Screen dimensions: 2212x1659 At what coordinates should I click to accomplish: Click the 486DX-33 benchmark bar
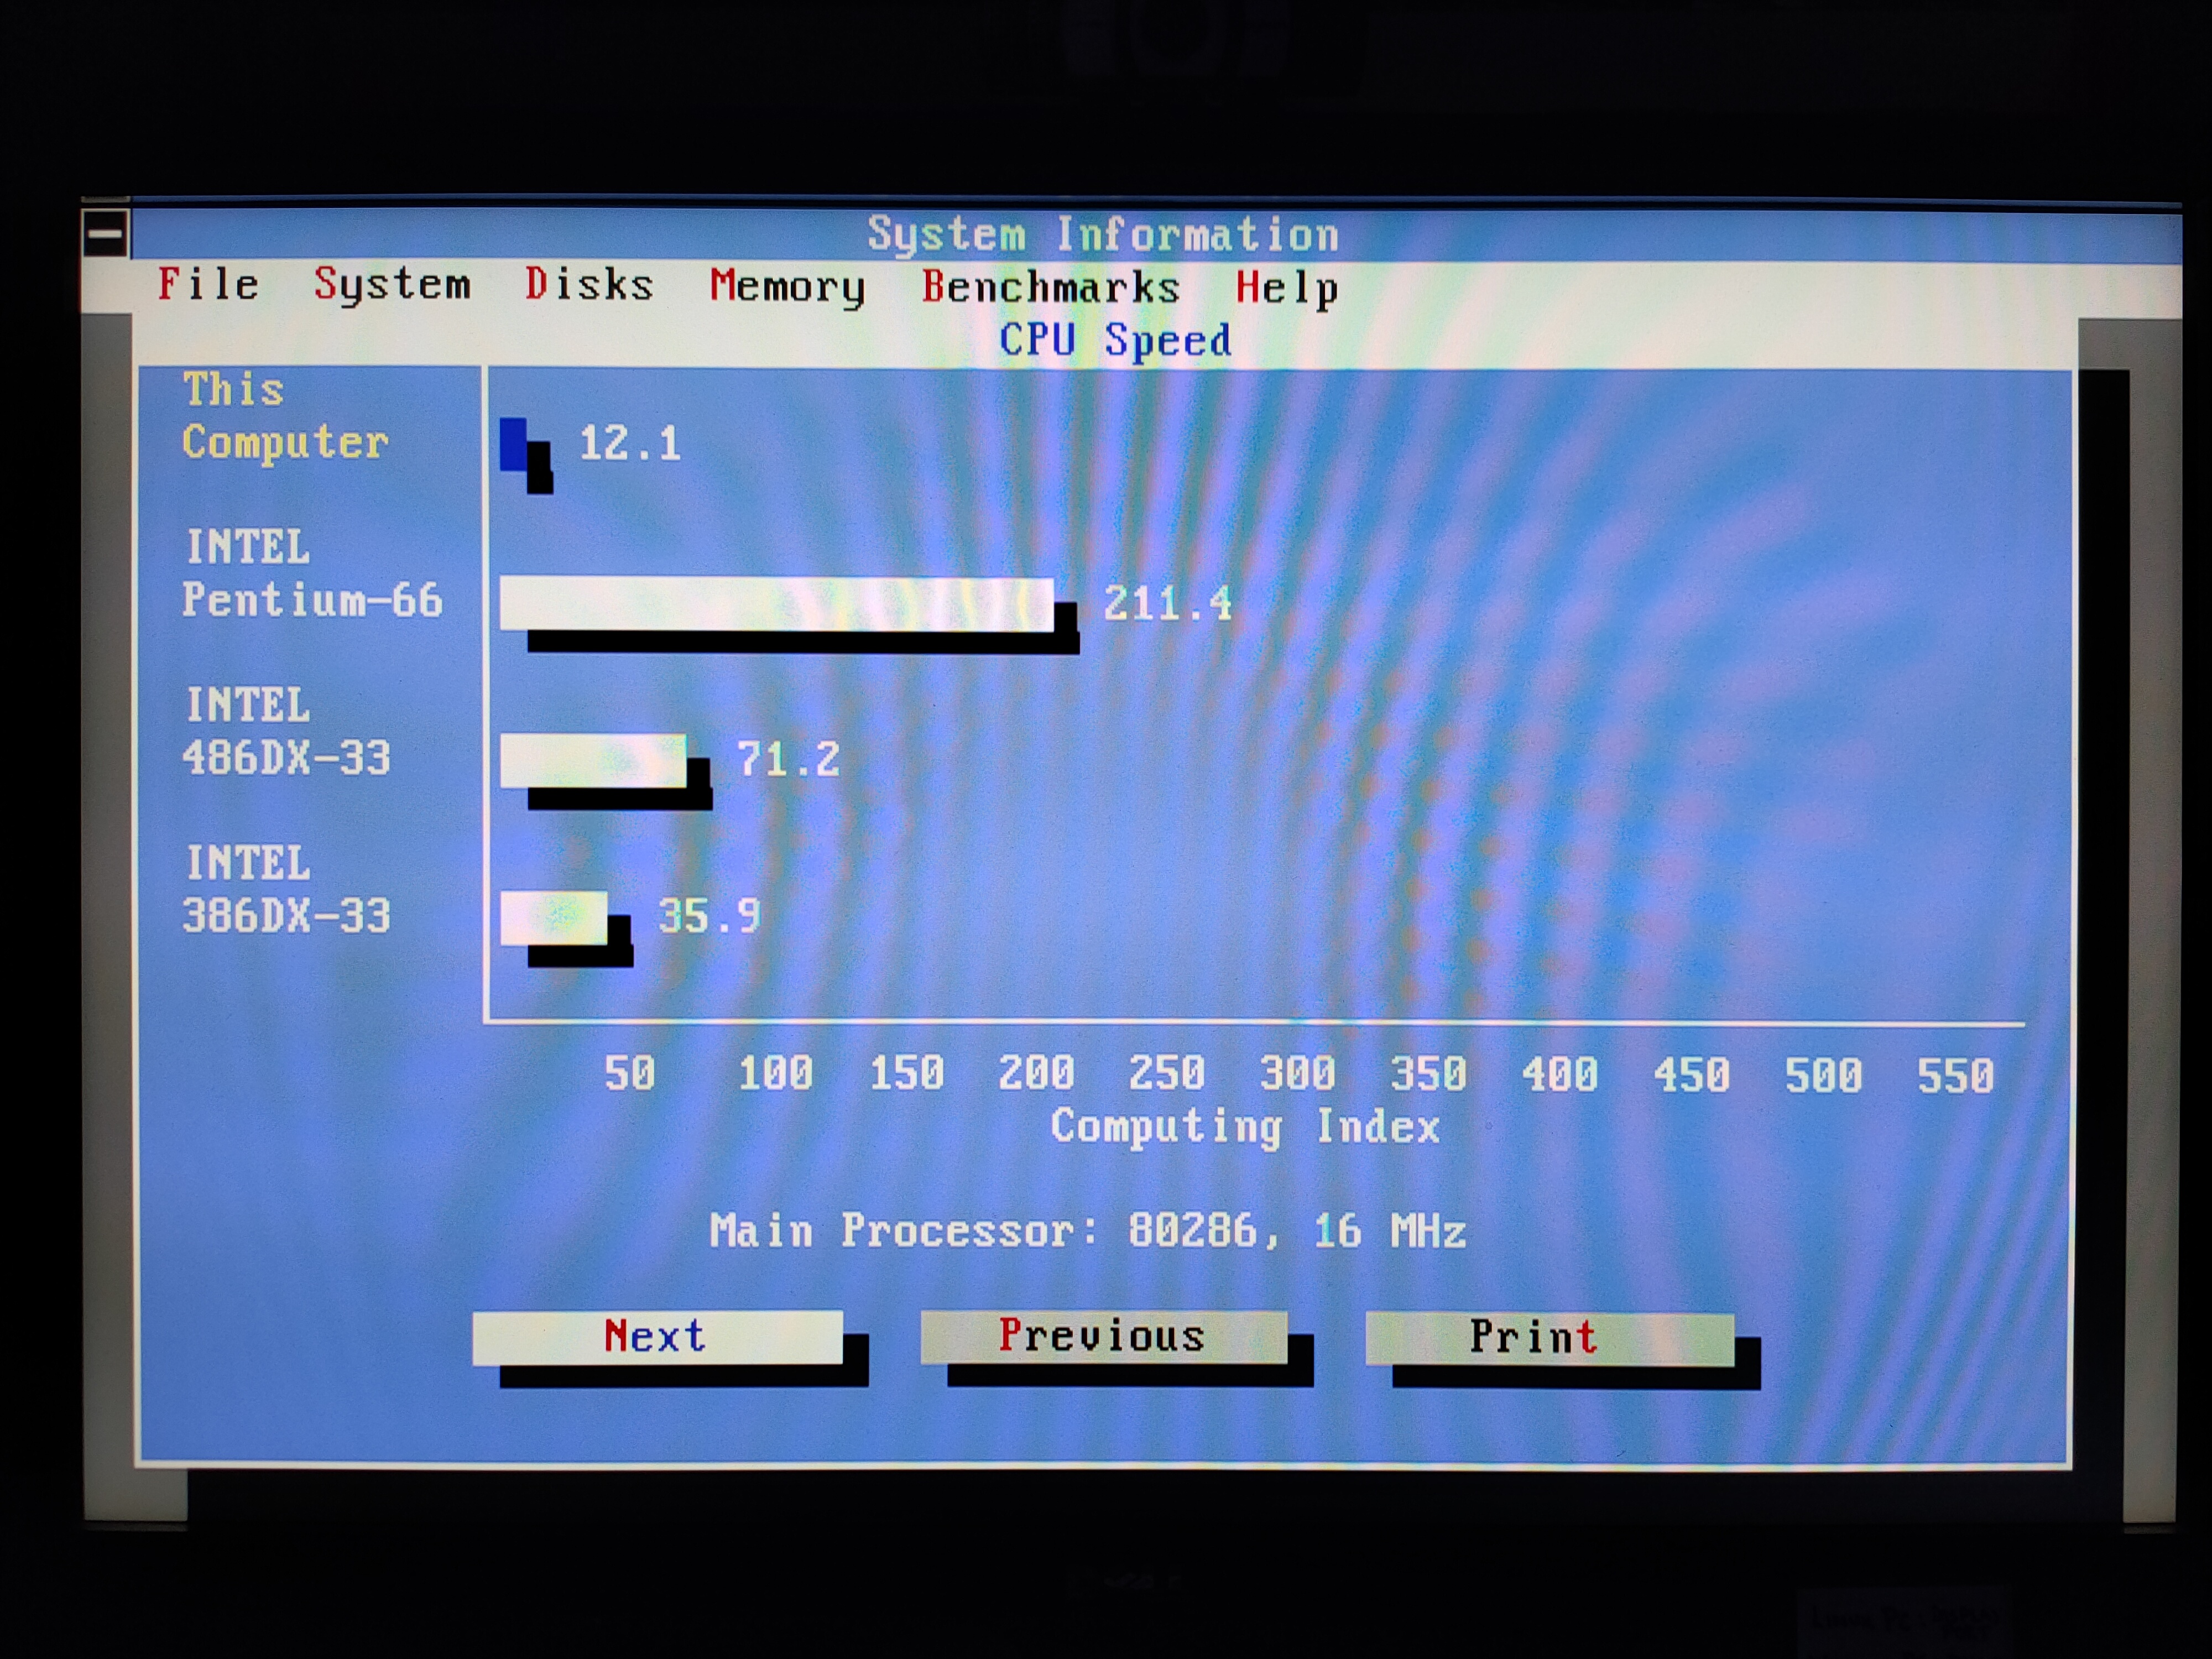coord(593,760)
